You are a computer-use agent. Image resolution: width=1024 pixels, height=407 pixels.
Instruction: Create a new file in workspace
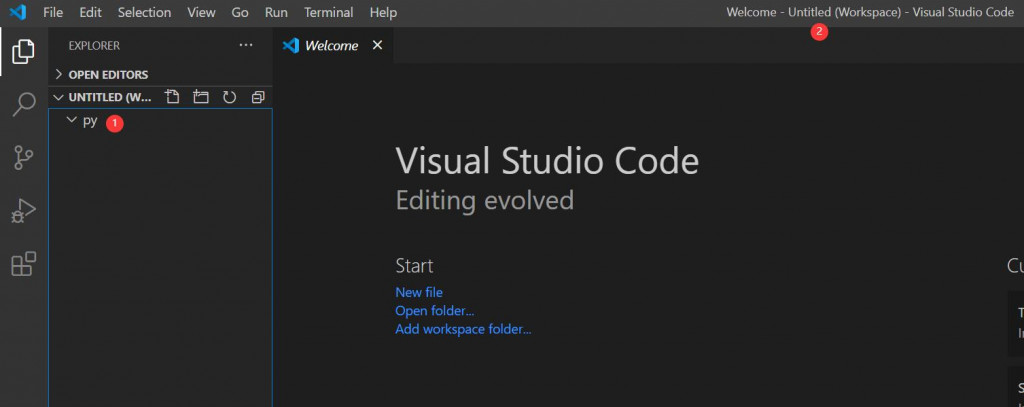point(172,97)
